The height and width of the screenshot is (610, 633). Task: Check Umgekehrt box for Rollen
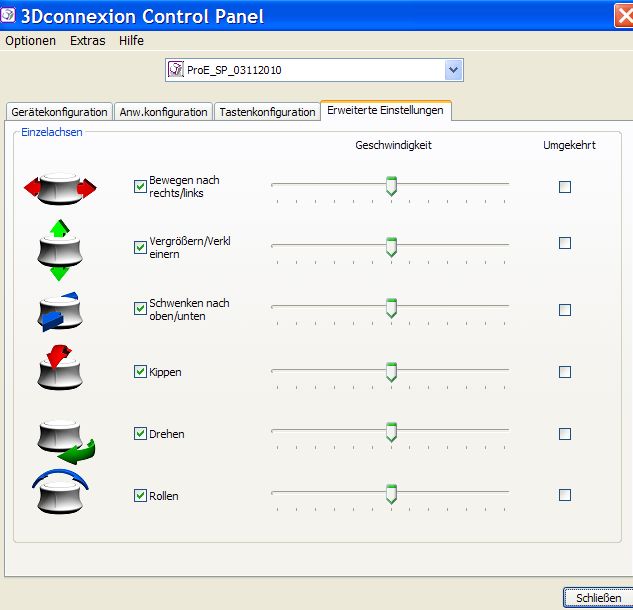pyautogui.click(x=565, y=495)
